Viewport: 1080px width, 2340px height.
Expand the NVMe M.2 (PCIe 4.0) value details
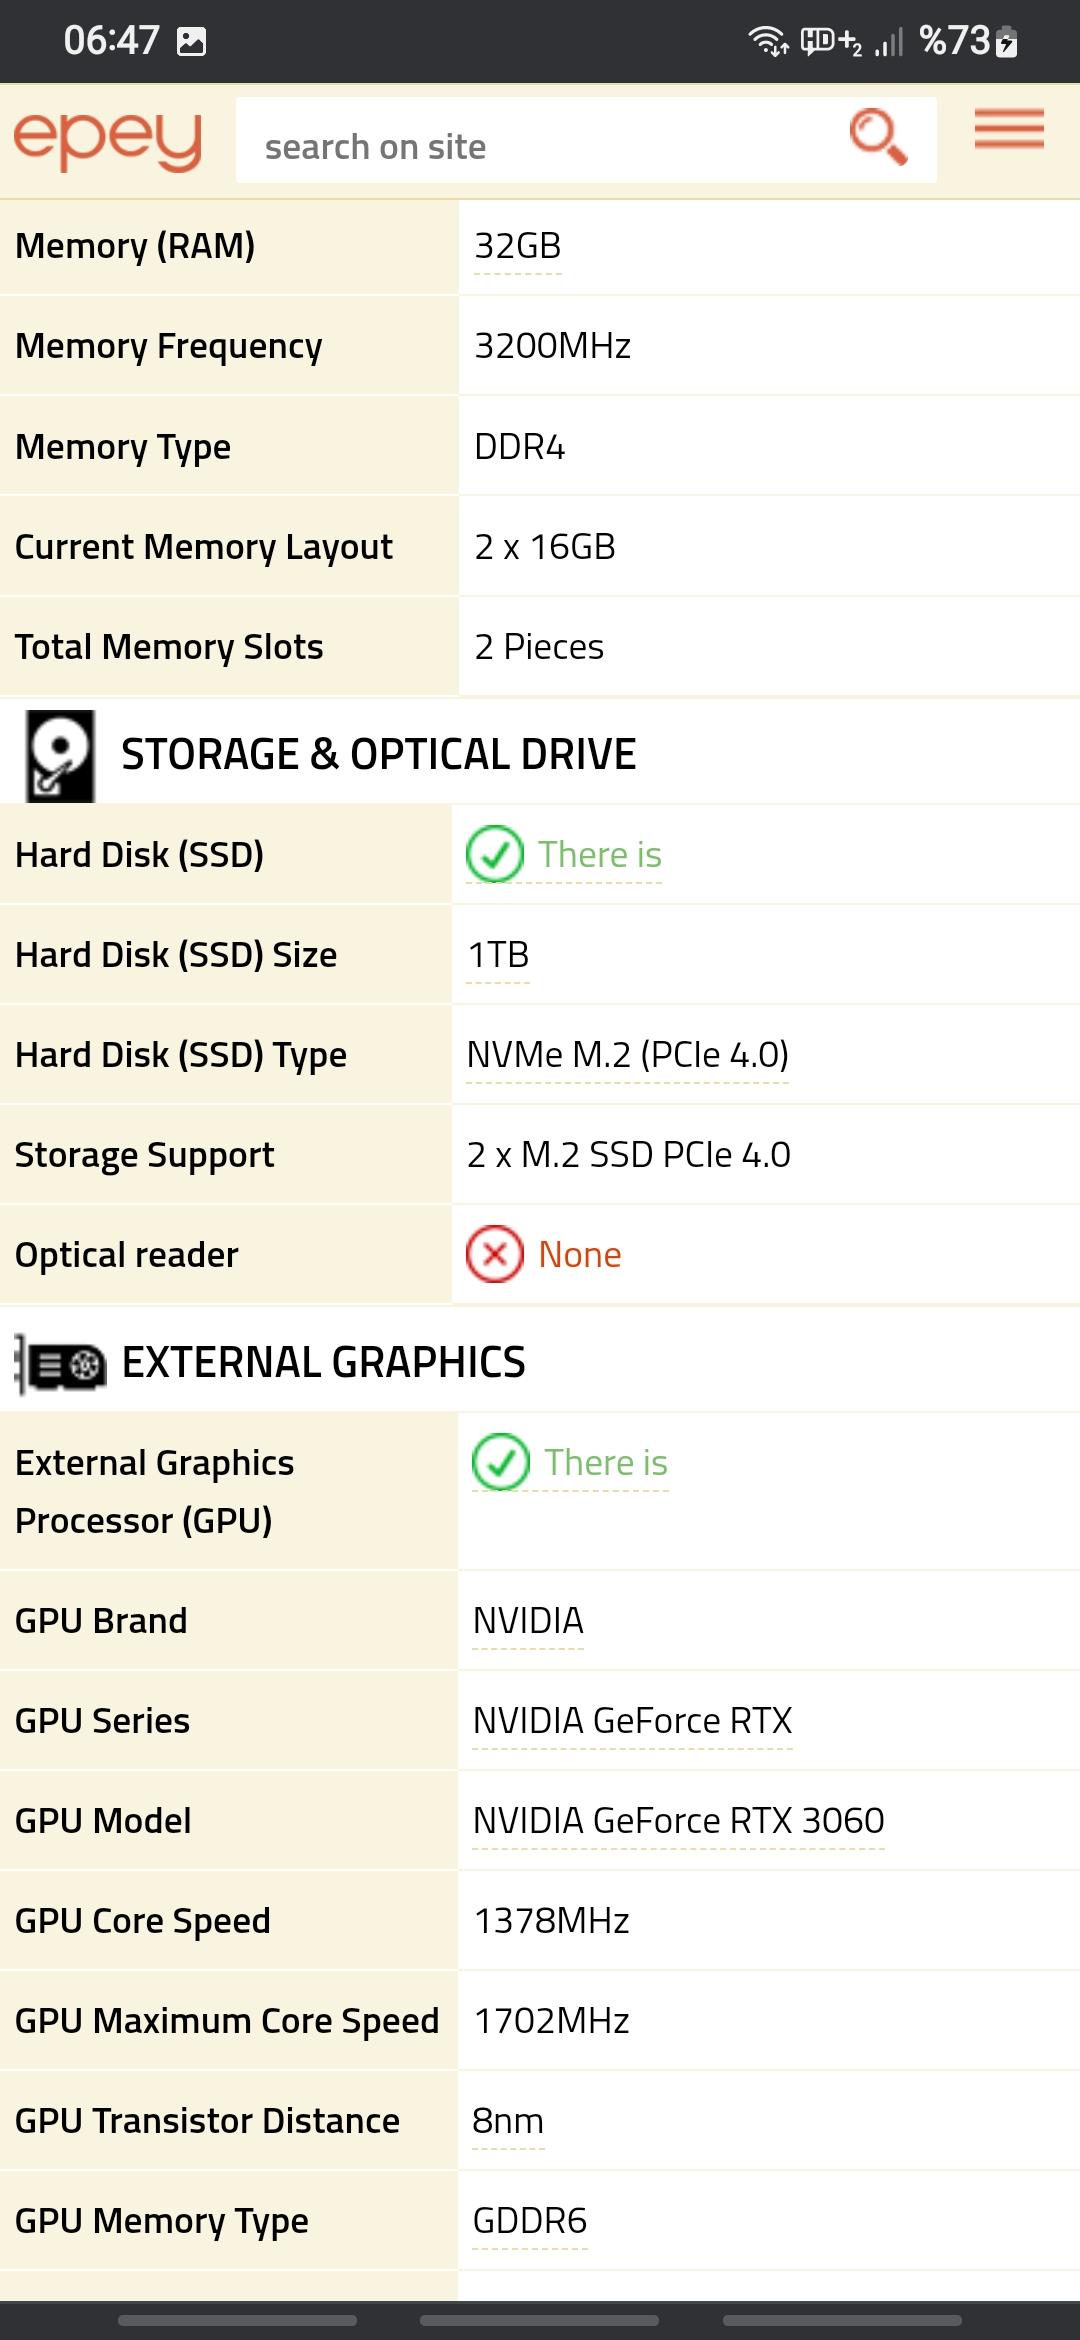(630, 1054)
